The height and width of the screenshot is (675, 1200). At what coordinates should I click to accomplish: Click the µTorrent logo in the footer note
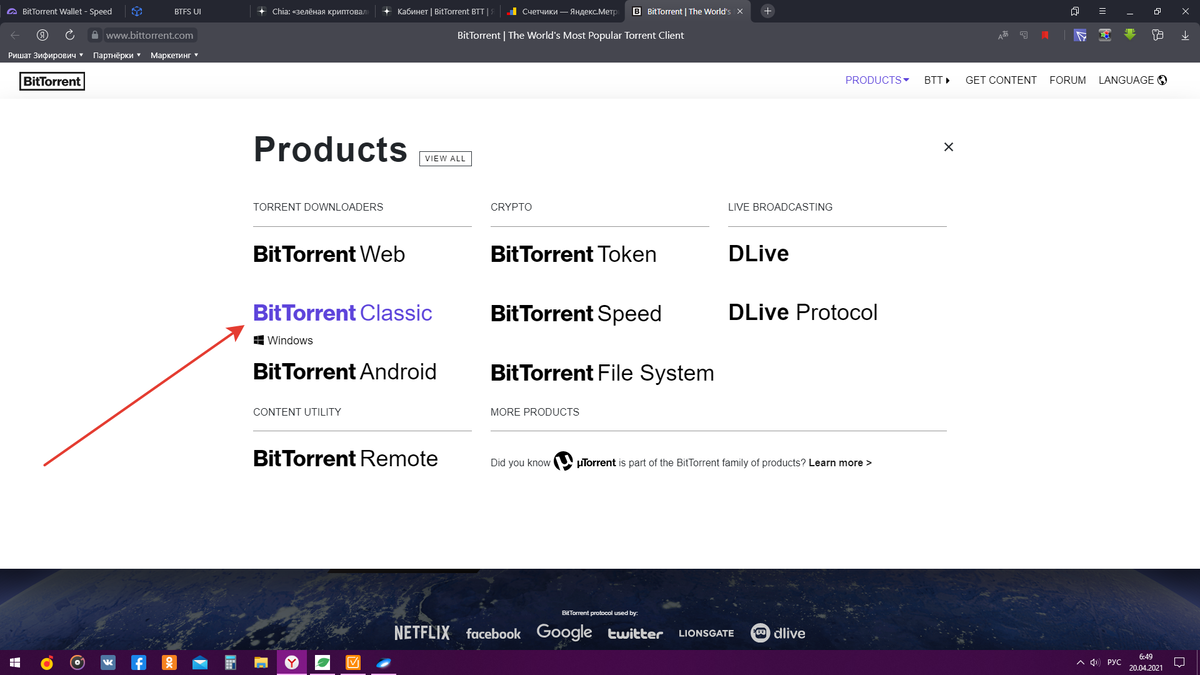[x=563, y=462]
